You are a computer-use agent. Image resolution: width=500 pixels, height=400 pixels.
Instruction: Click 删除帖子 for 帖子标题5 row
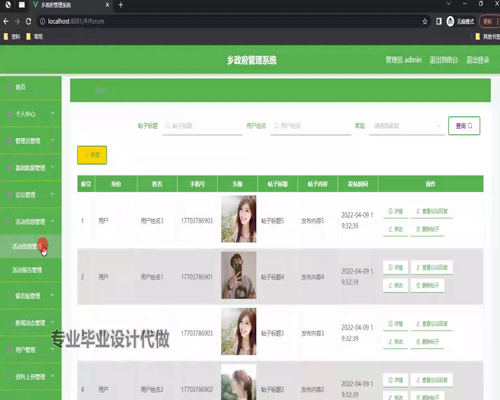(427, 229)
